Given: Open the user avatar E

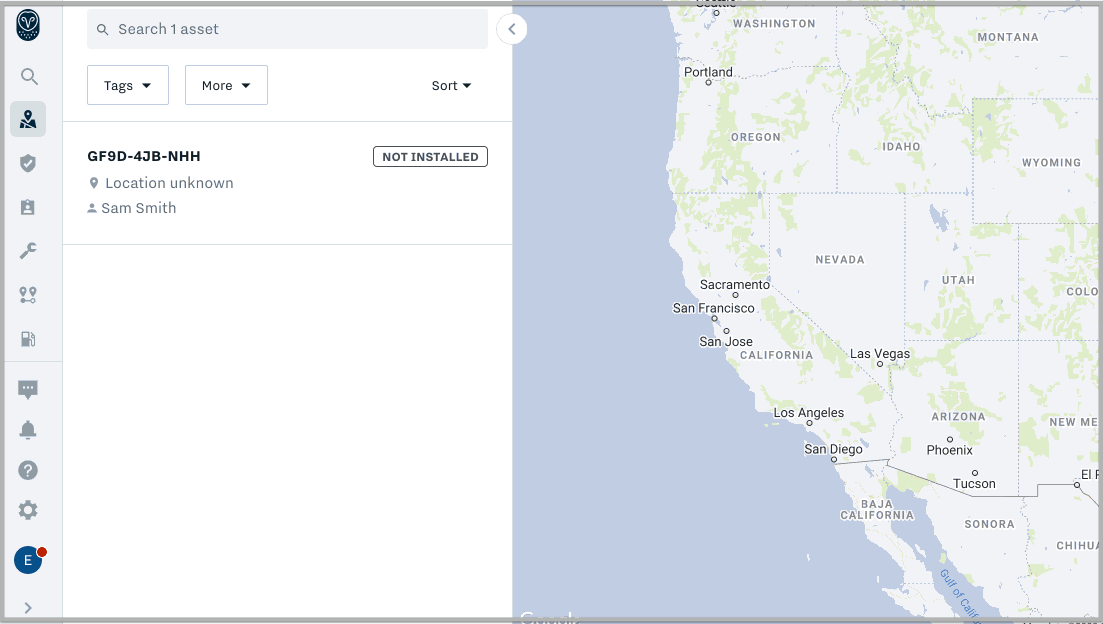Looking at the screenshot, I should [x=28, y=560].
